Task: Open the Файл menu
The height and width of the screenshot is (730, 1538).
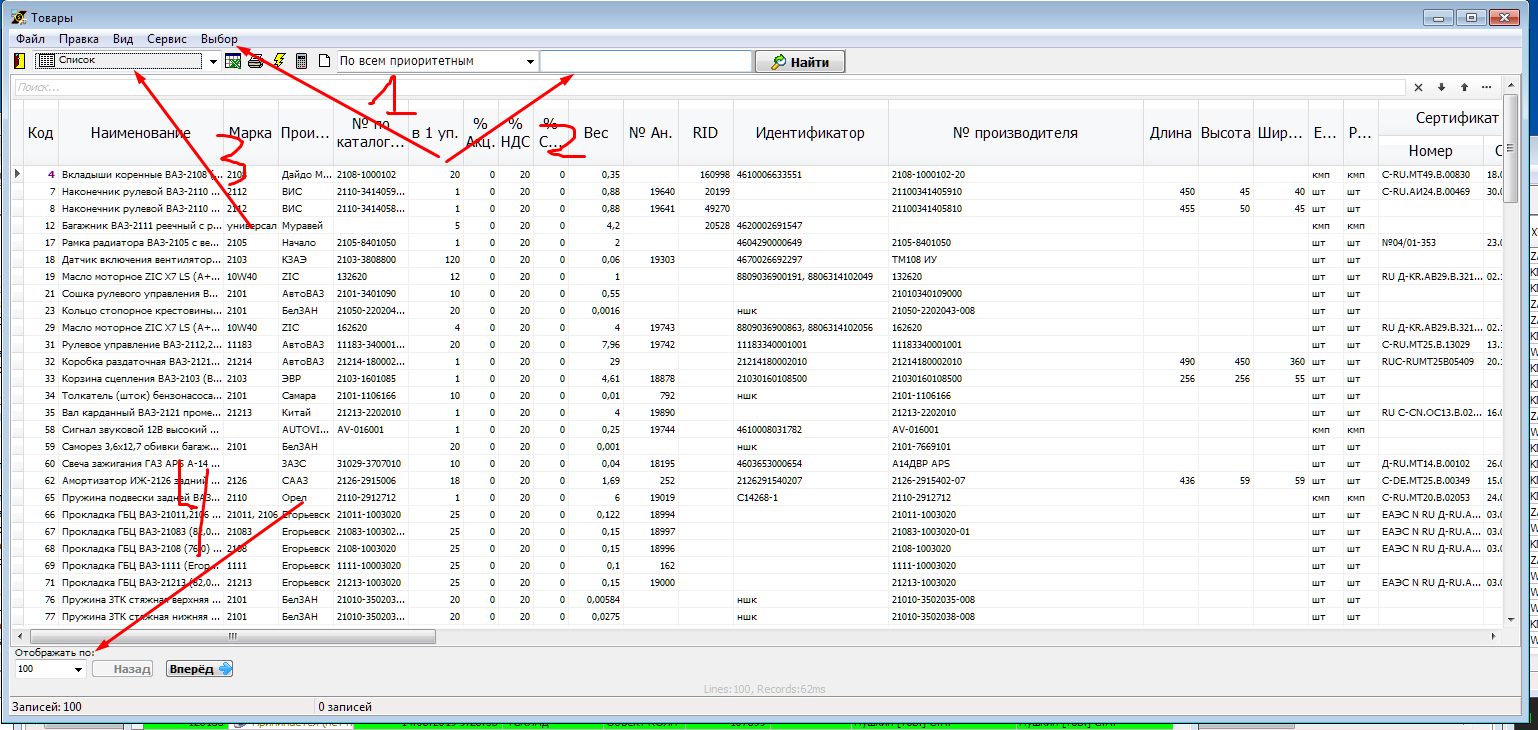Action: click(x=30, y=39)
